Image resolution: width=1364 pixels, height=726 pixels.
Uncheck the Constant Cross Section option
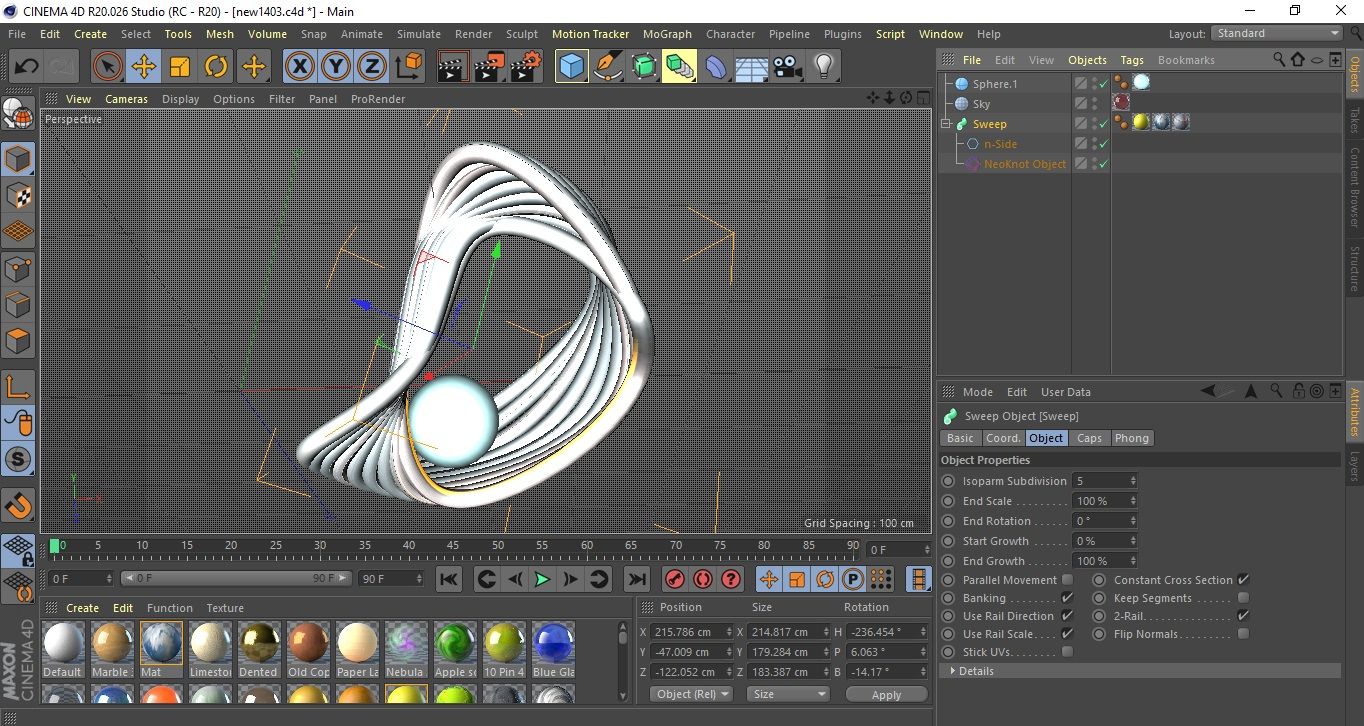1243,580
